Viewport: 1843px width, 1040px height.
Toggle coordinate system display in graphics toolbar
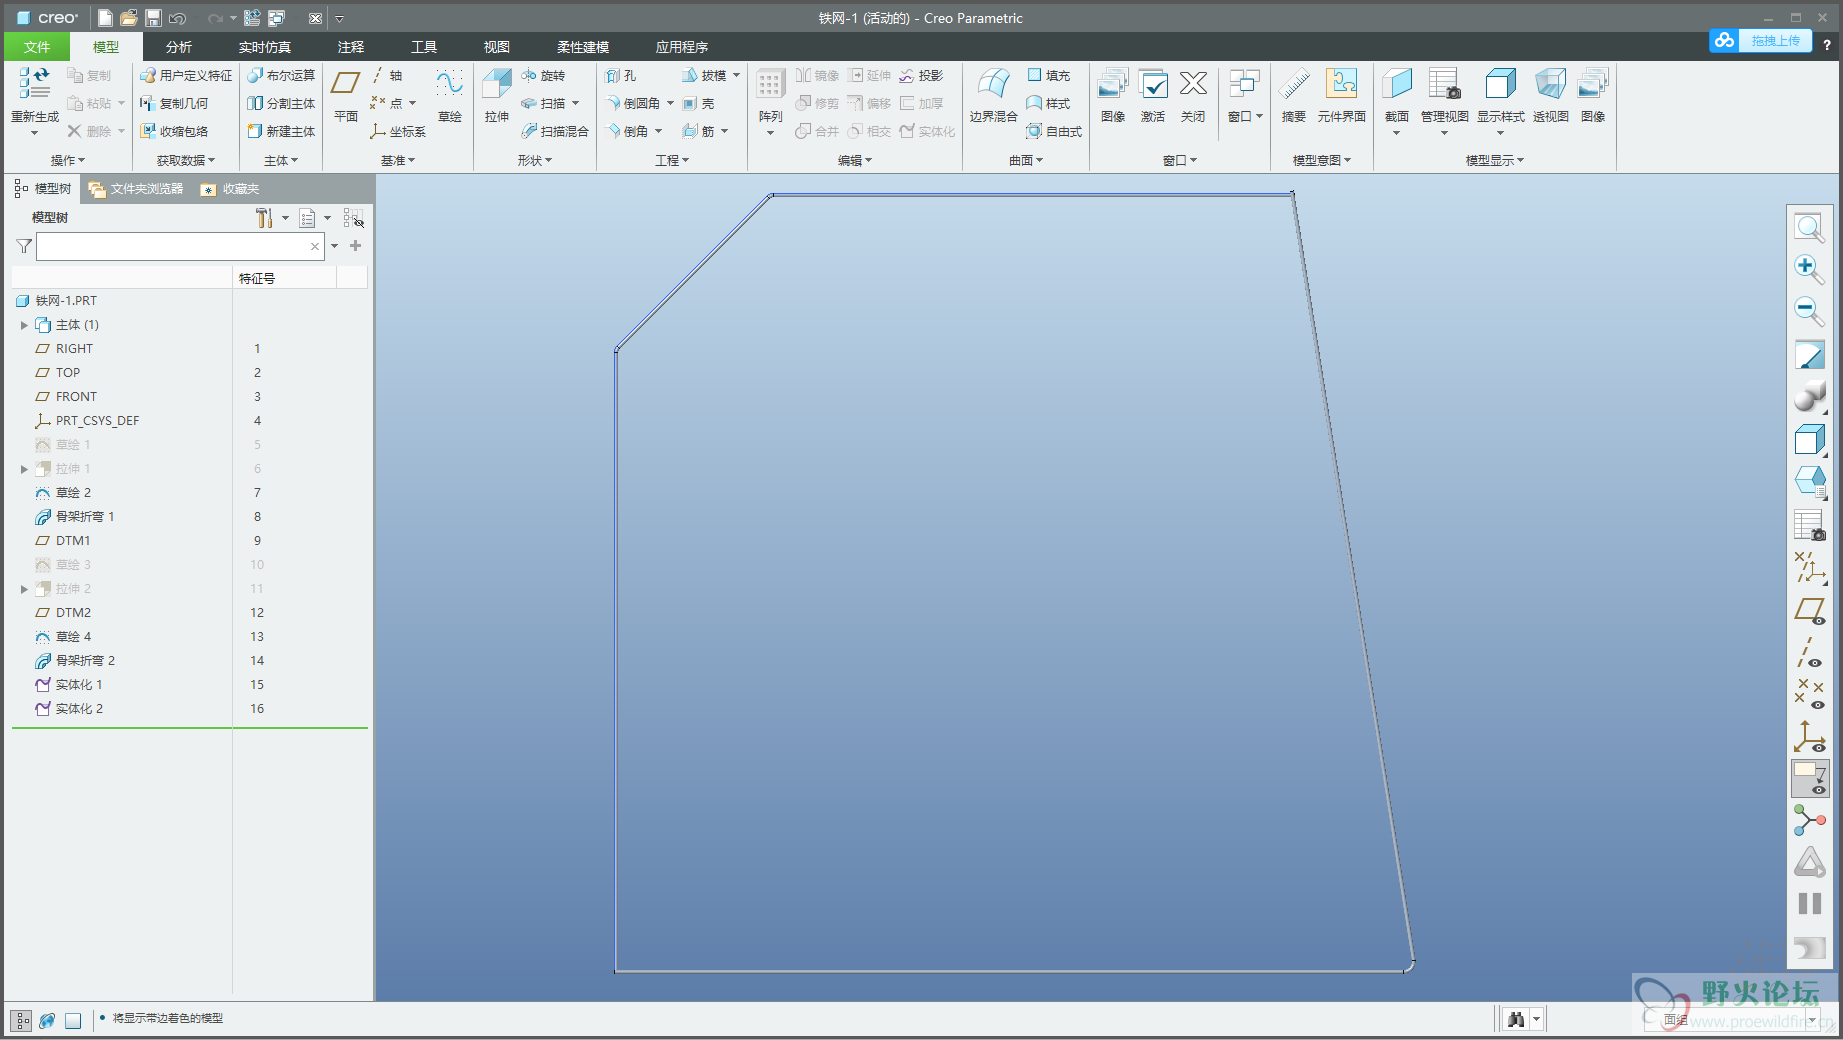1809,737
